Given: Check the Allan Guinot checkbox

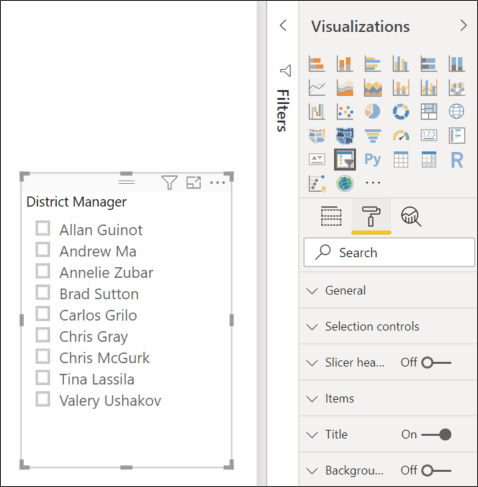Looking at the screenshot, I should [43, 228].
